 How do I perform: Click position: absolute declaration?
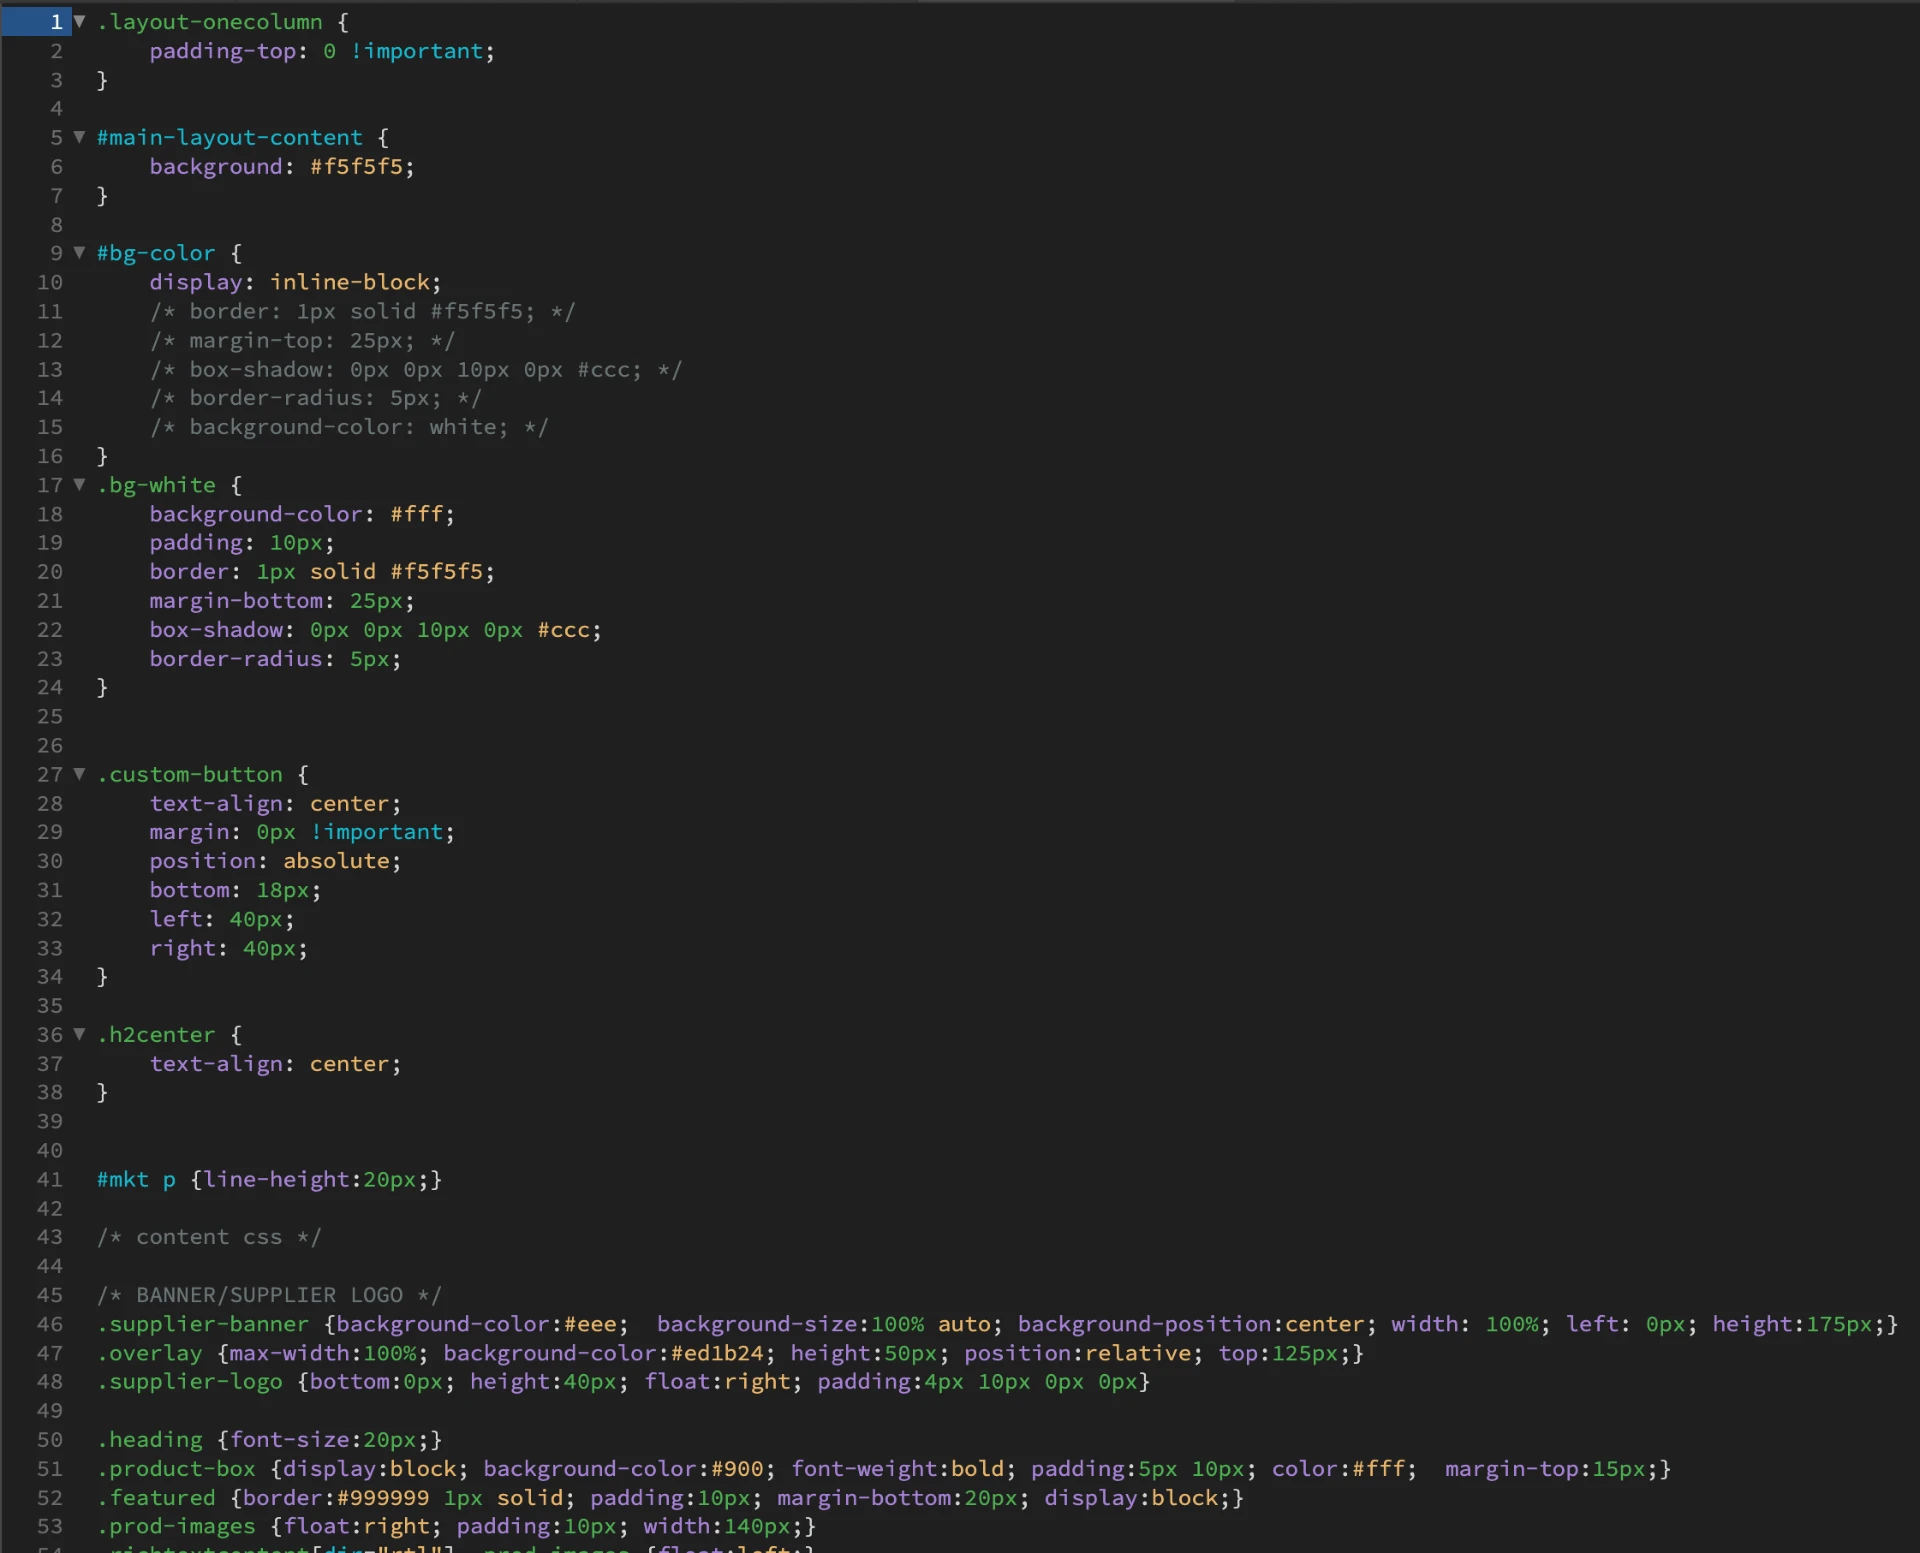coord(275,861)
